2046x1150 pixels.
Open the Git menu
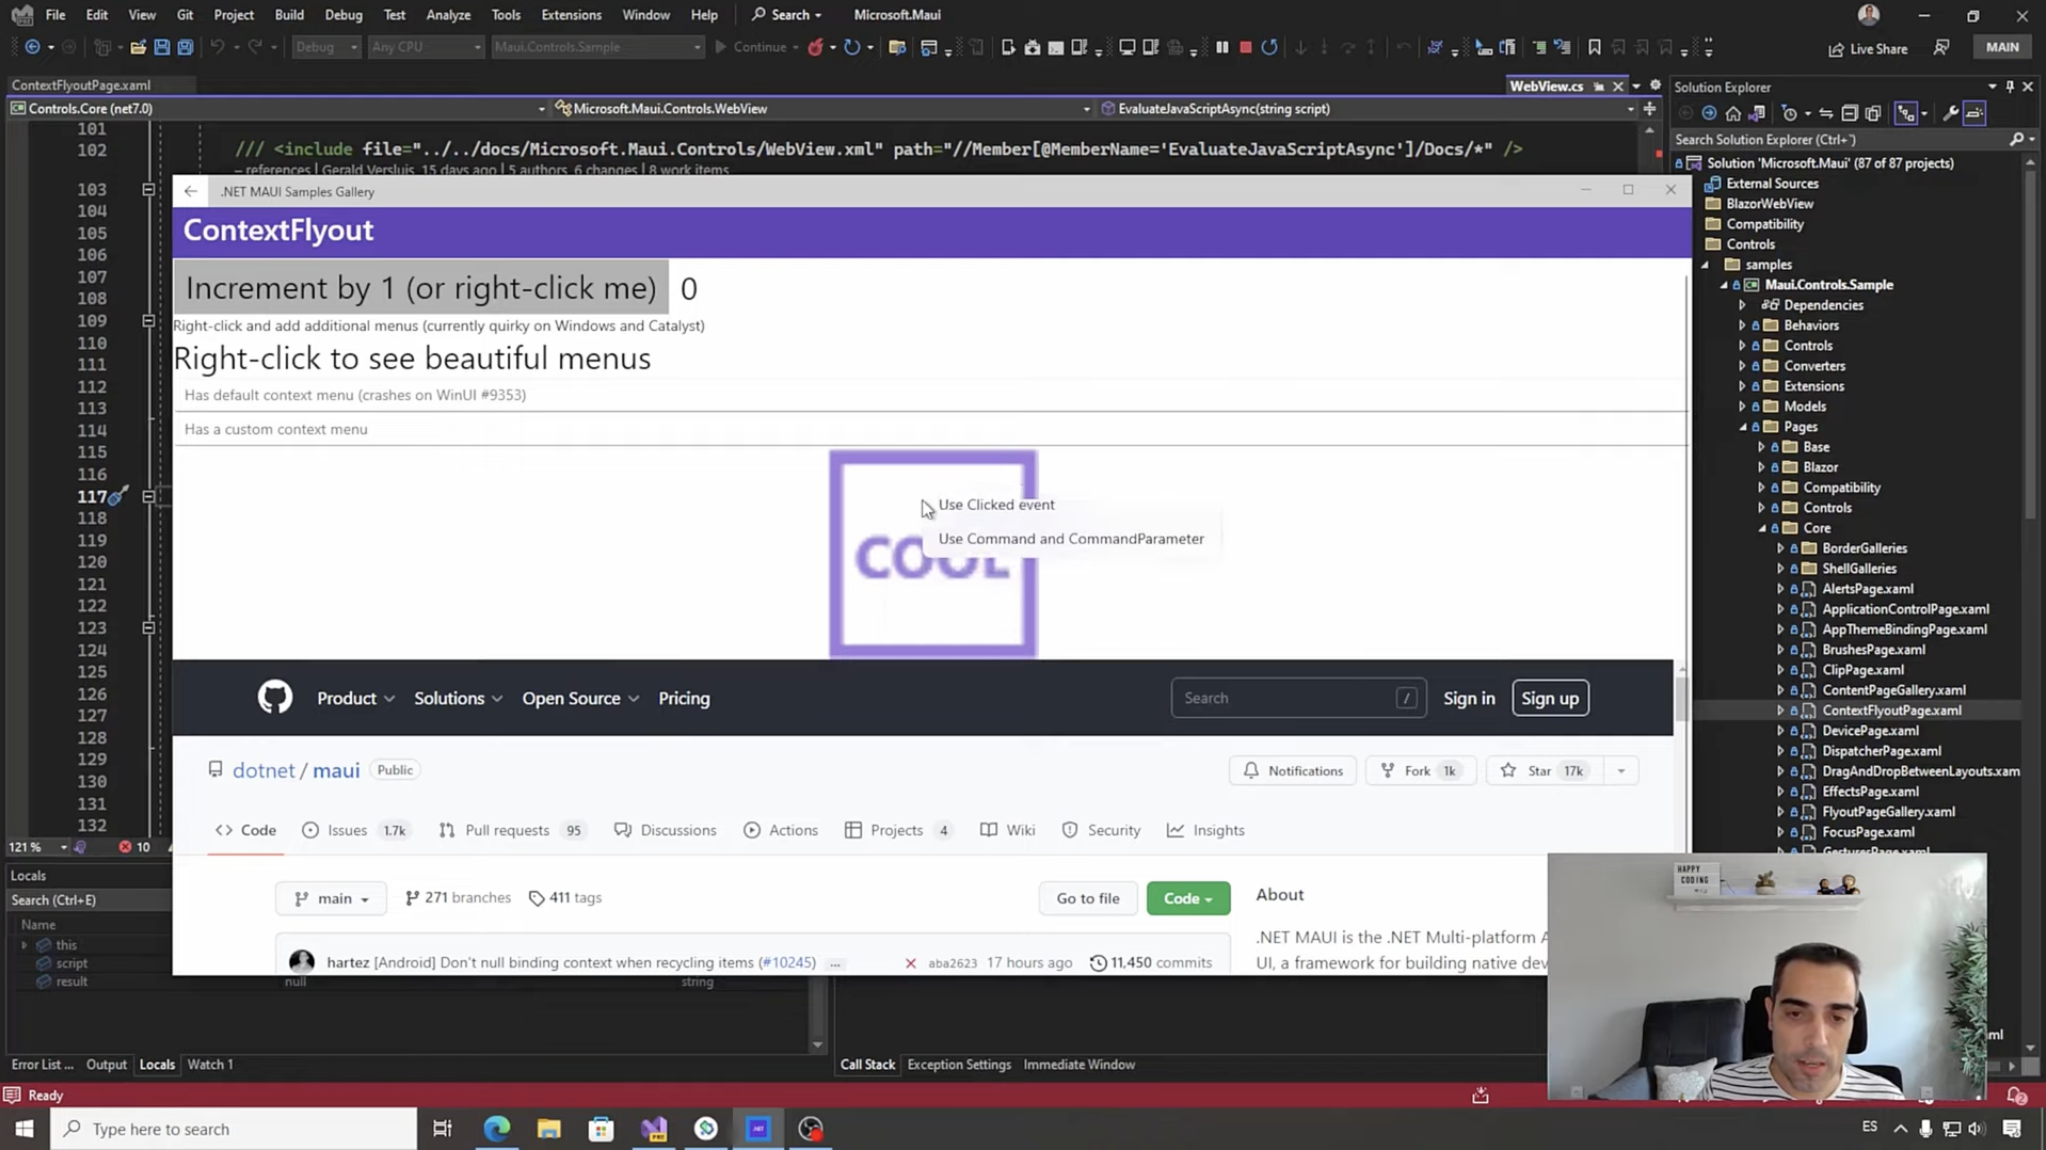(x=184, y=15)
